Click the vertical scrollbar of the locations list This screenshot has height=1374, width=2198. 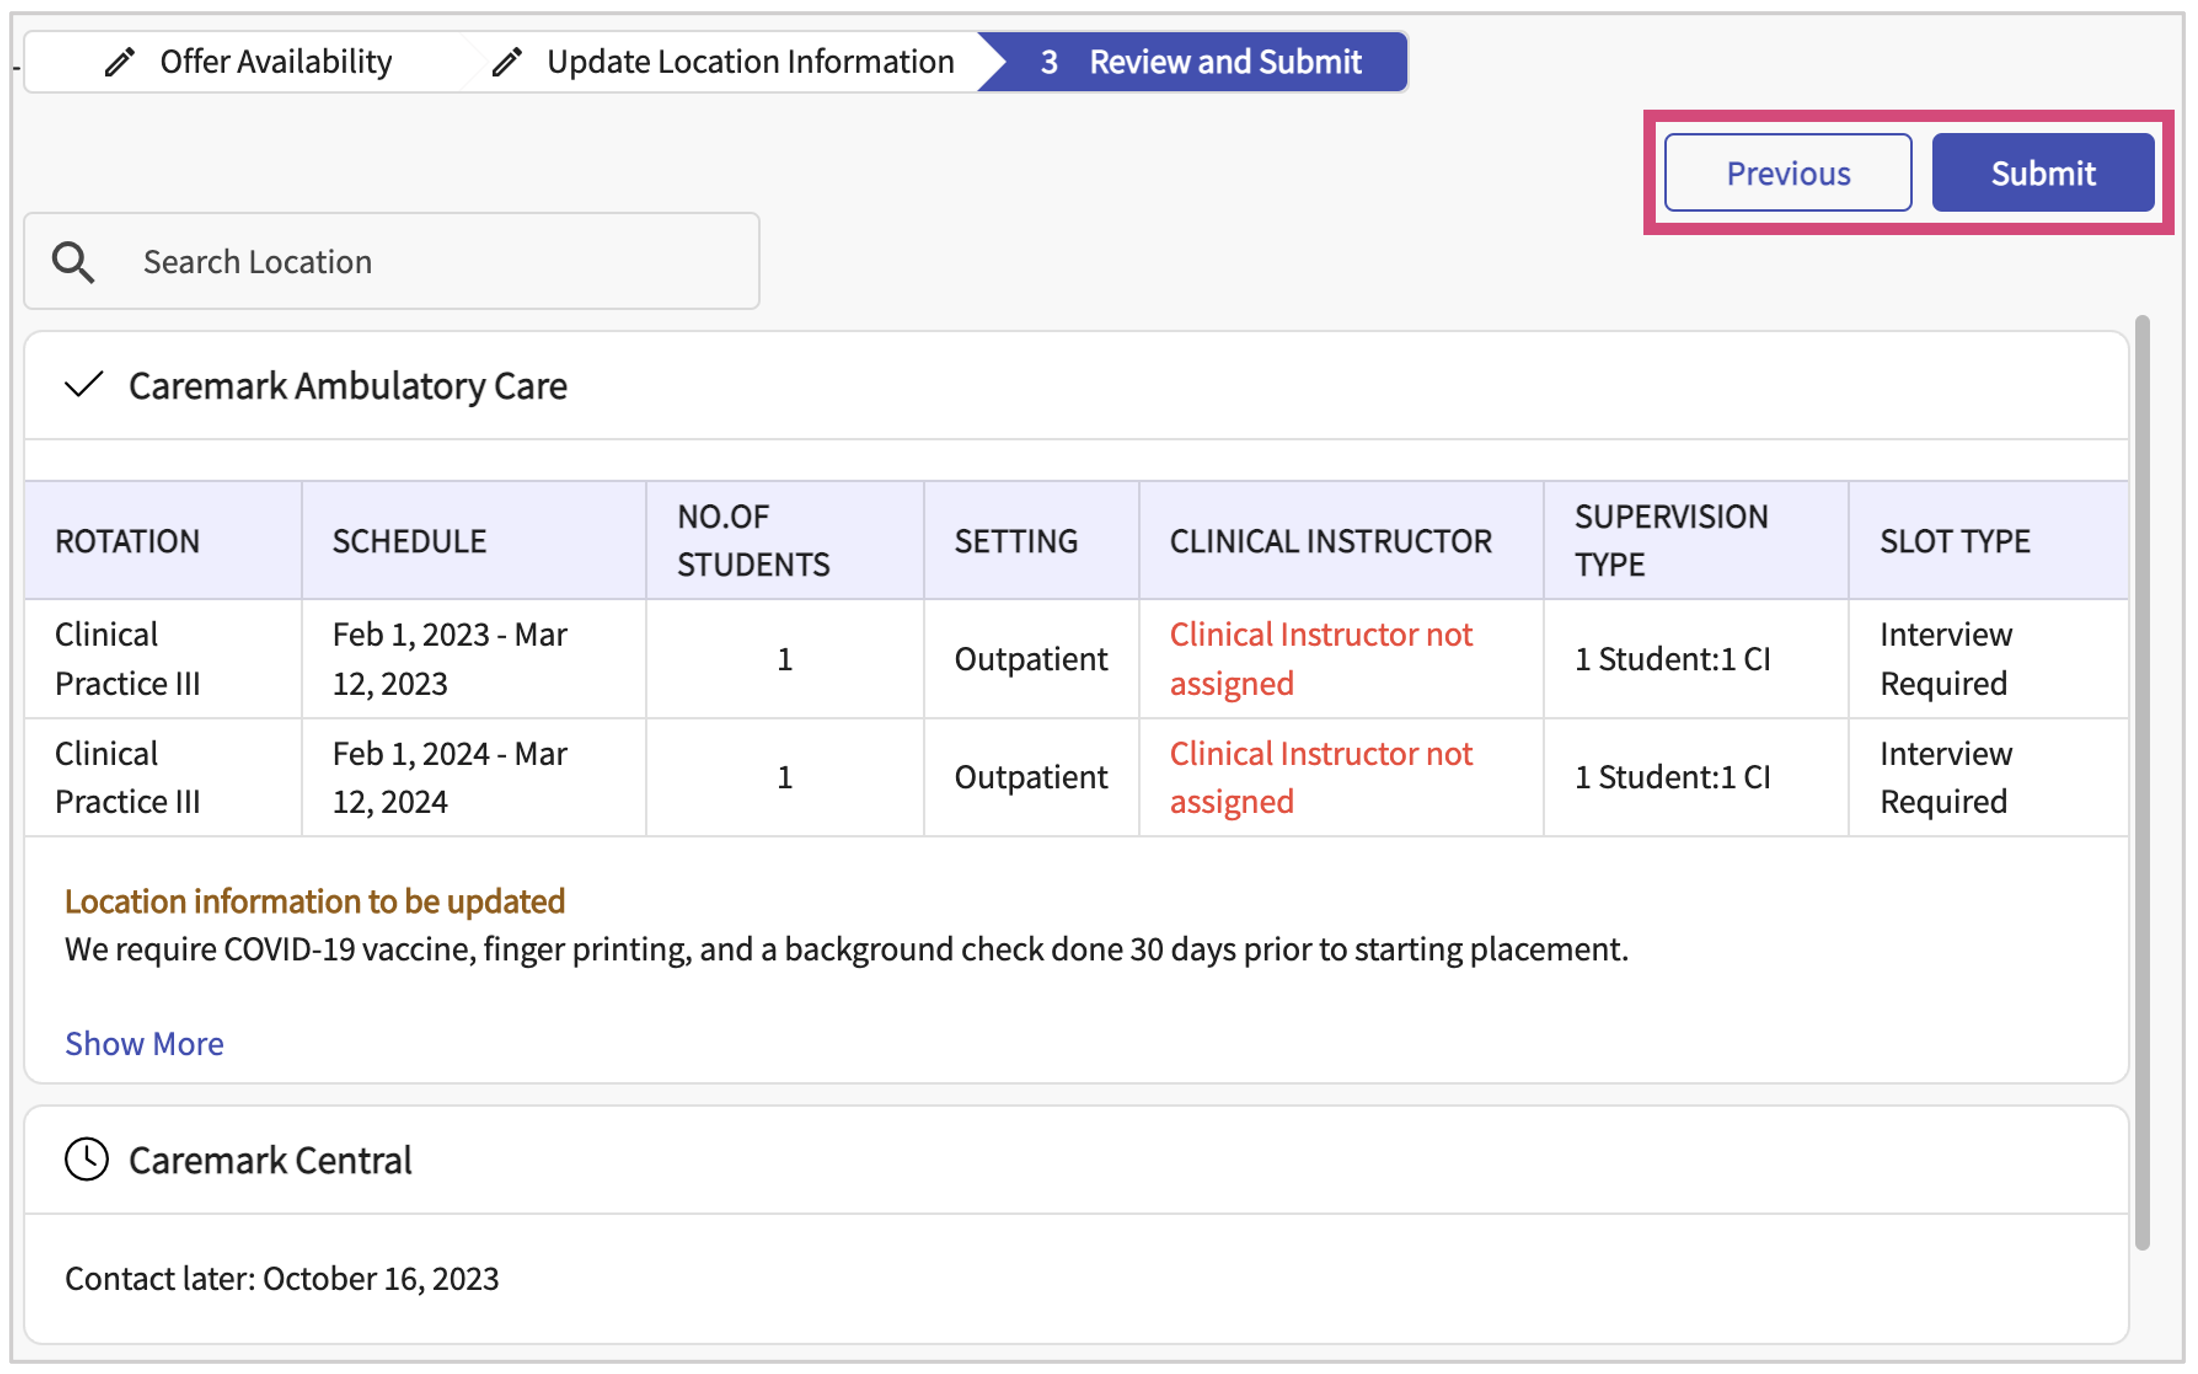[x=2142, y=783]
